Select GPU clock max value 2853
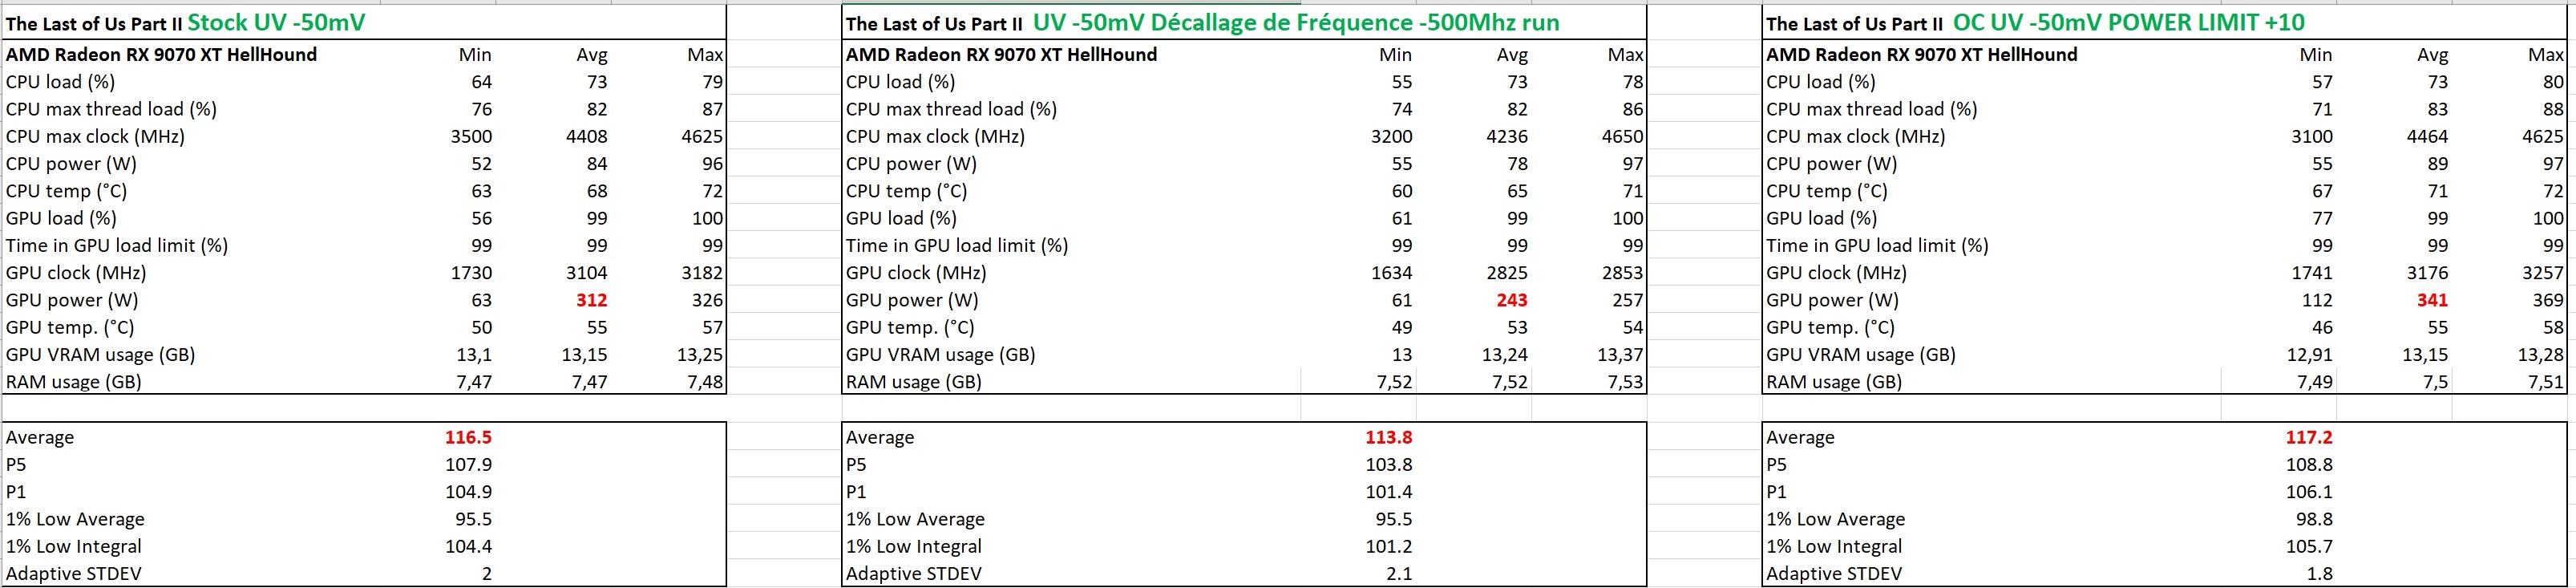This screenshot has width=2576, height=588. pyautogui.click(x=1623, y=273)
